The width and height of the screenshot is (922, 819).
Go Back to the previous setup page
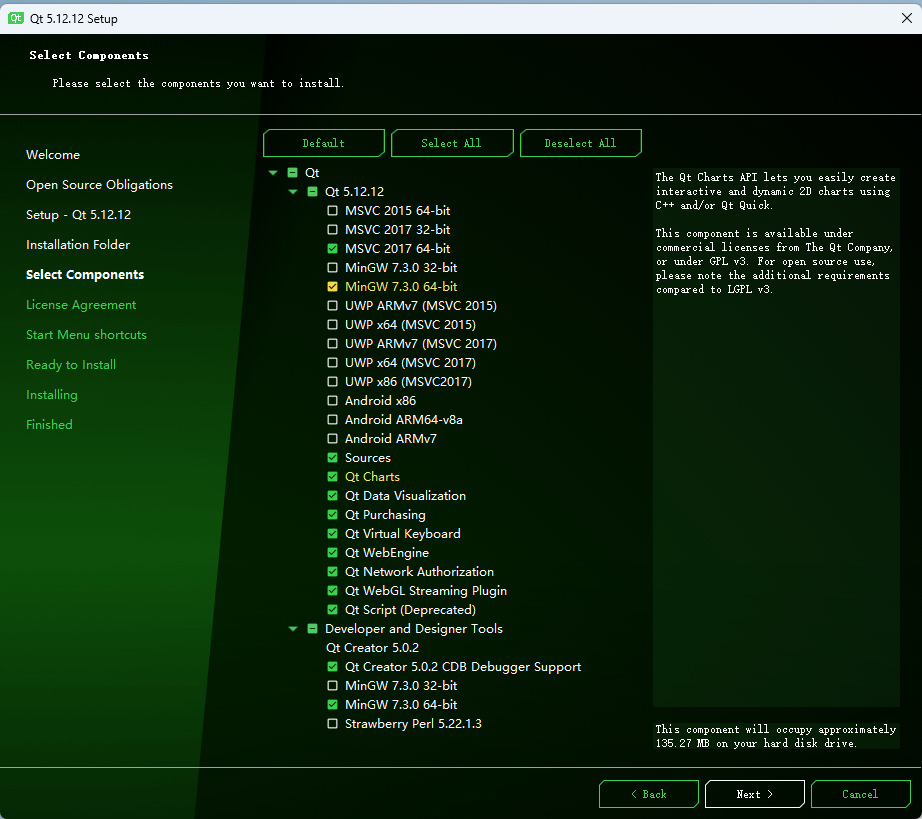point(648,794)
